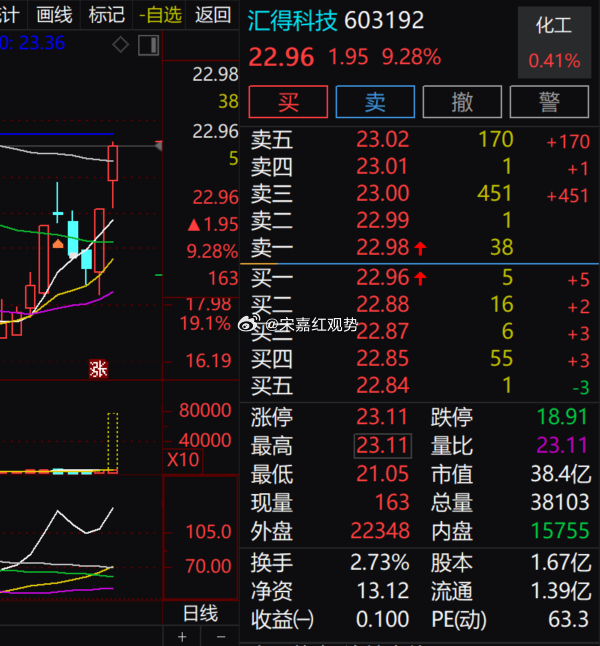Image resolution: width=600 pixels, height=646 pixels.
Task: Click boxed 最高 value 23.11
Action: 382,445
